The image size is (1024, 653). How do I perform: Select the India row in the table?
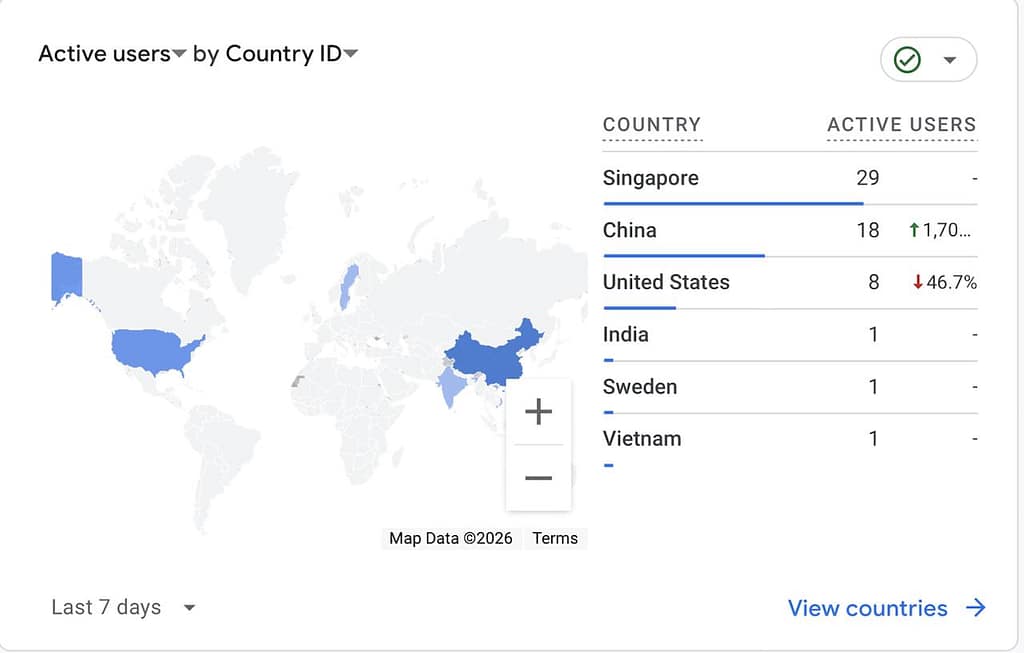[626, 334]
